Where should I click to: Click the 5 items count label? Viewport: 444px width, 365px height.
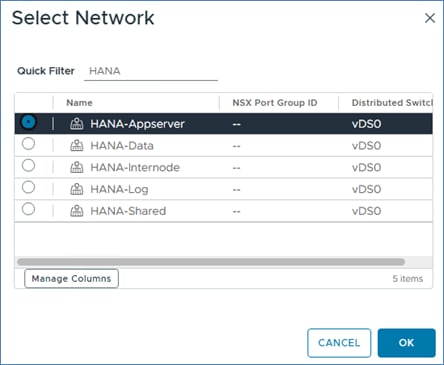(408, 278)
